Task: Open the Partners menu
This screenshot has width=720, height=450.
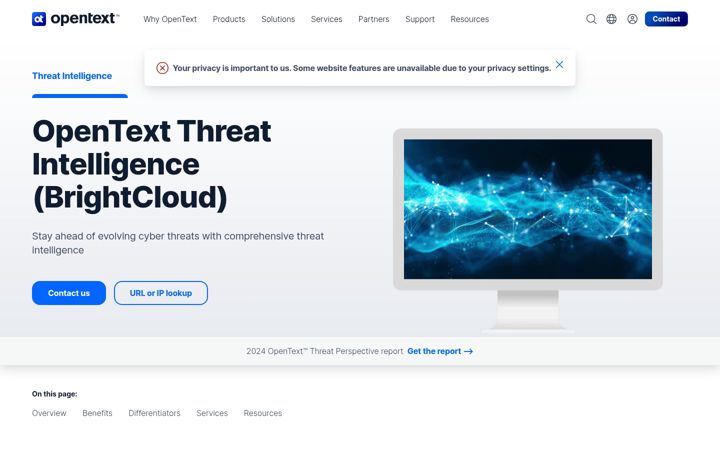Action: coord(374,19)
